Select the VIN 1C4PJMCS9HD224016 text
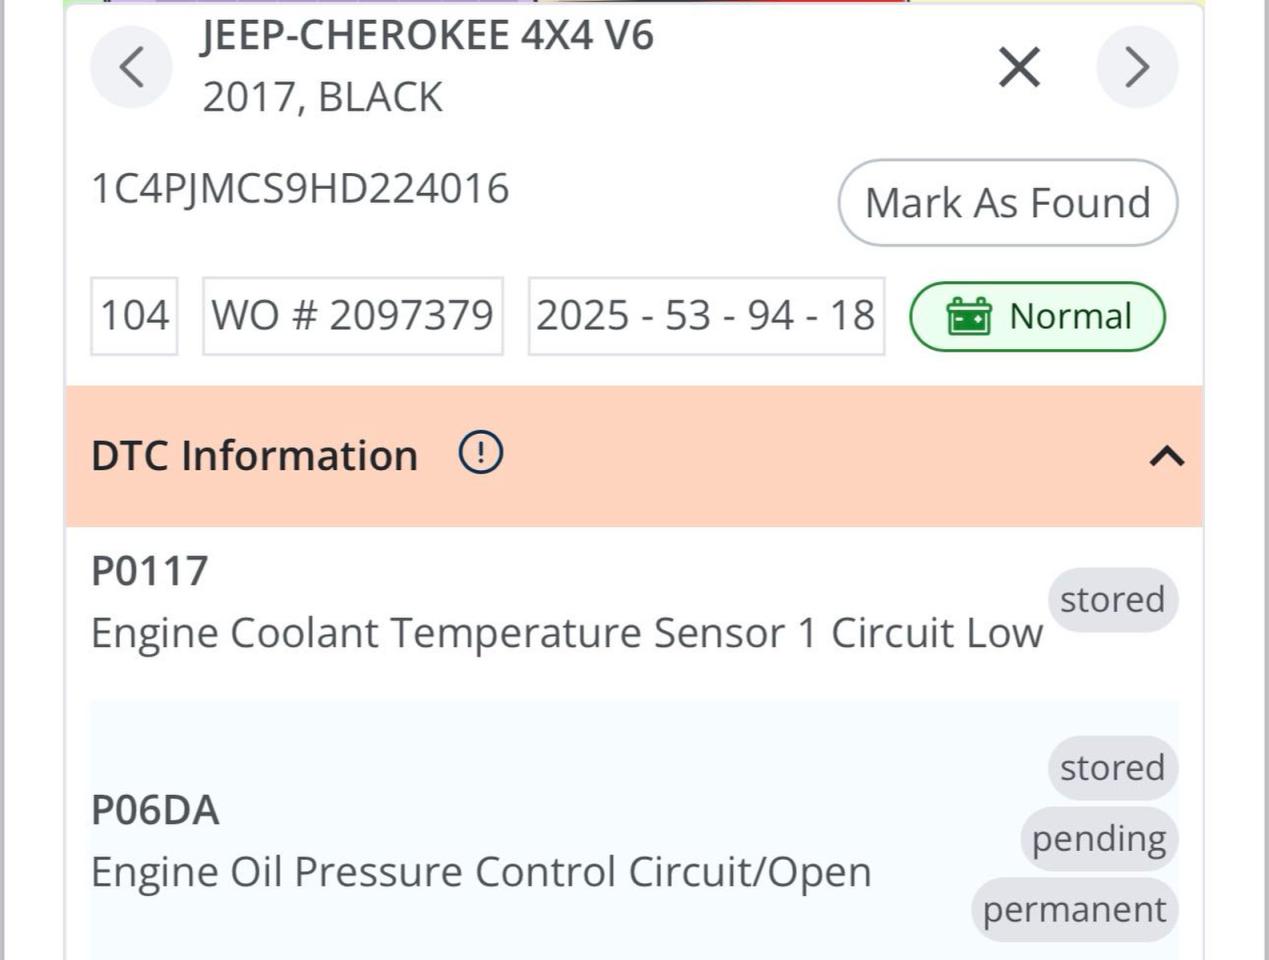This screenshot has width=1269, height=960. coord(300,188)
